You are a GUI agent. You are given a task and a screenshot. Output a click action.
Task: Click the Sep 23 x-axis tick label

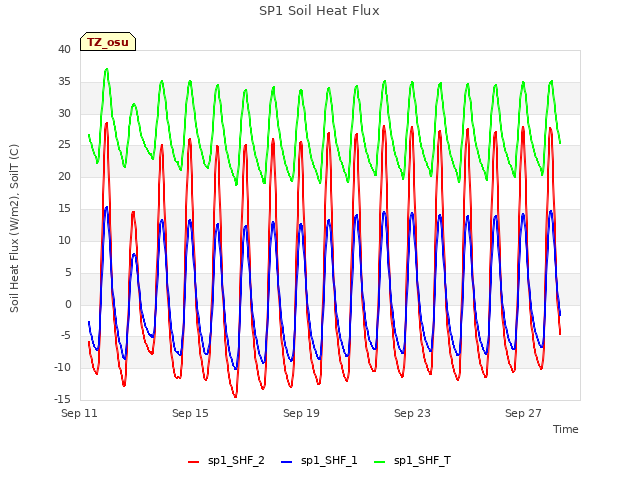coord(412,413)
